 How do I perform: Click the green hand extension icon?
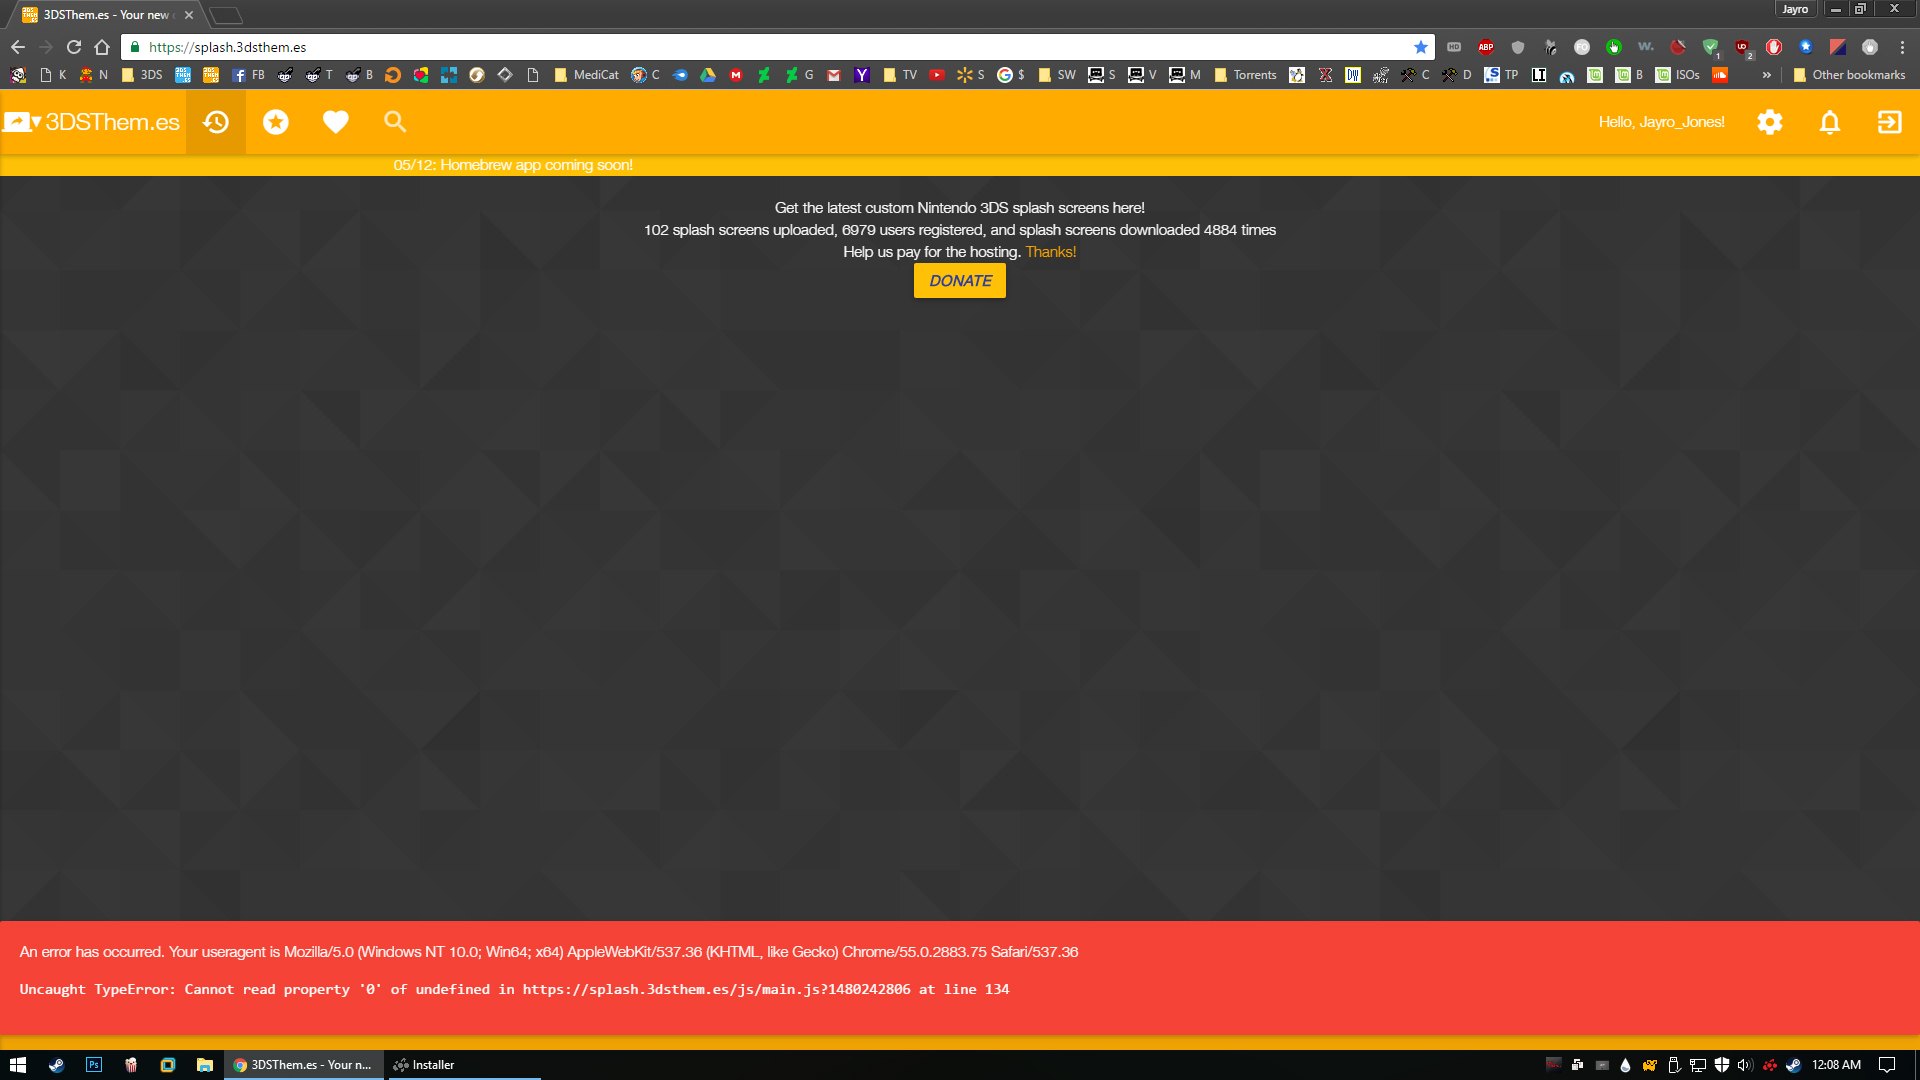coord(1614,47)
